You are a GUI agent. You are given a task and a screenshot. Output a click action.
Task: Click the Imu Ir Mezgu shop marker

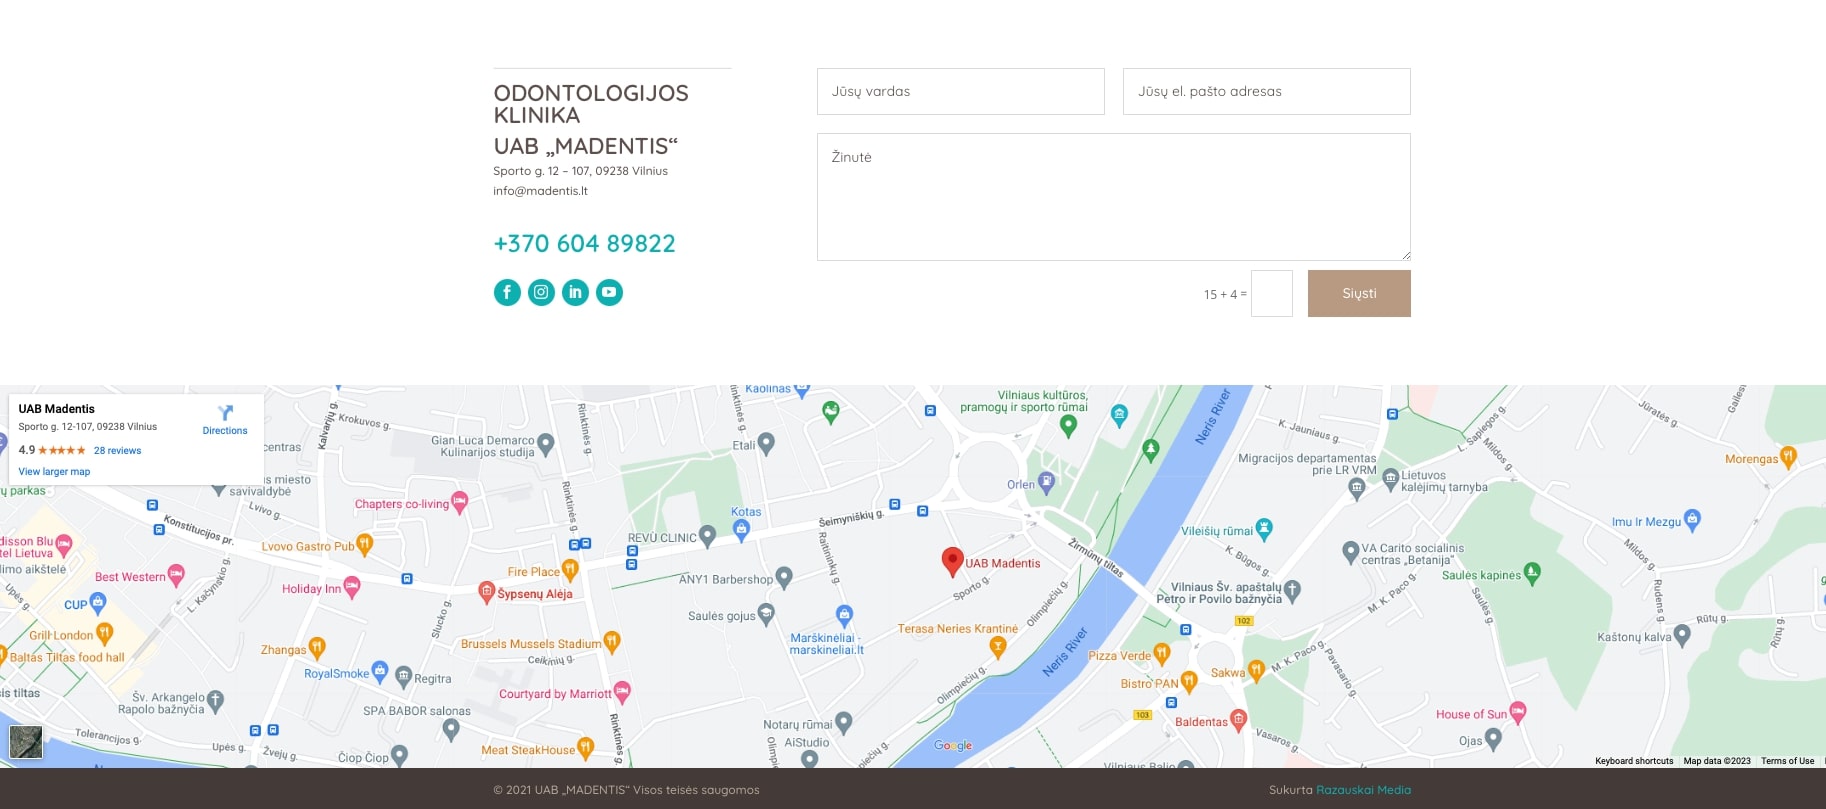[1692, 520]
